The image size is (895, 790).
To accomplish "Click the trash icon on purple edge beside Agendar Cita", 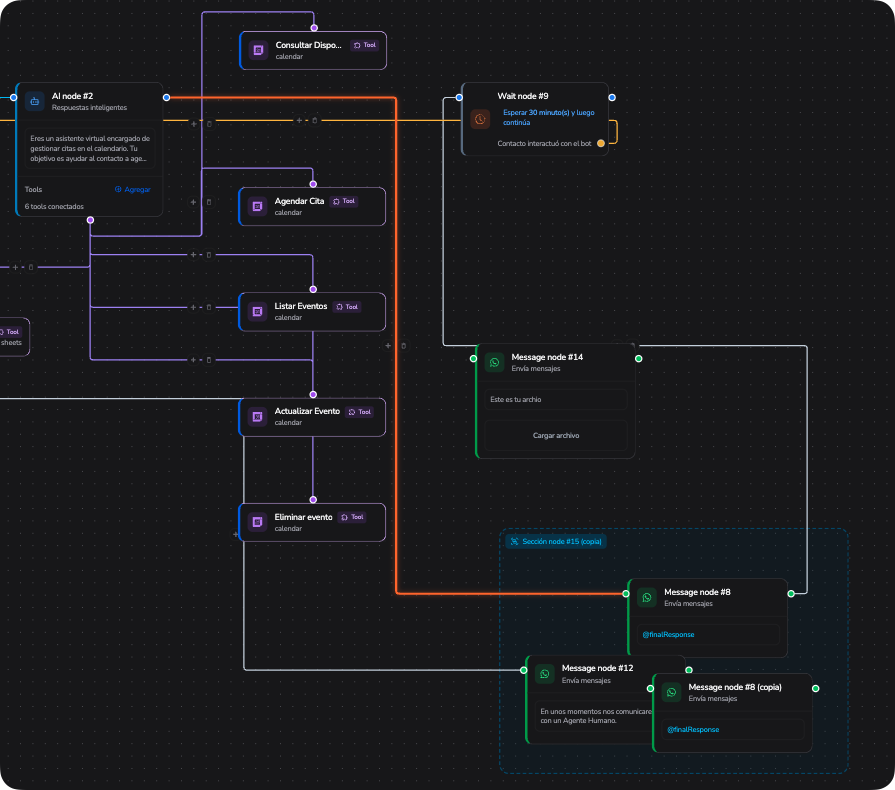I will coord(209,202).
